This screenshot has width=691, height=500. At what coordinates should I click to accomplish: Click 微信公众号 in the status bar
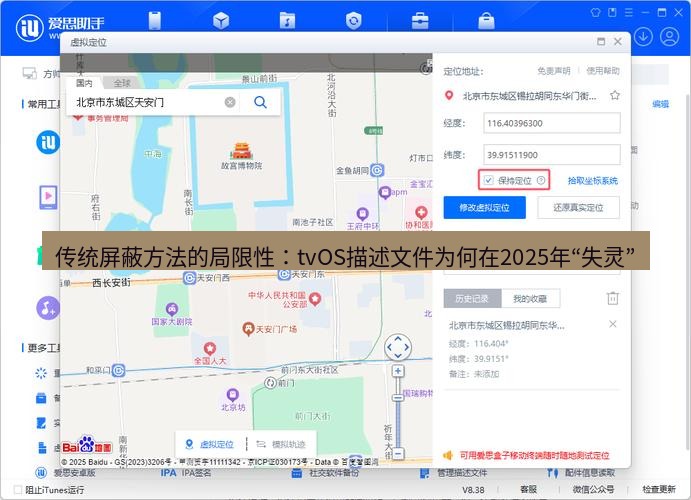[593, 489]
